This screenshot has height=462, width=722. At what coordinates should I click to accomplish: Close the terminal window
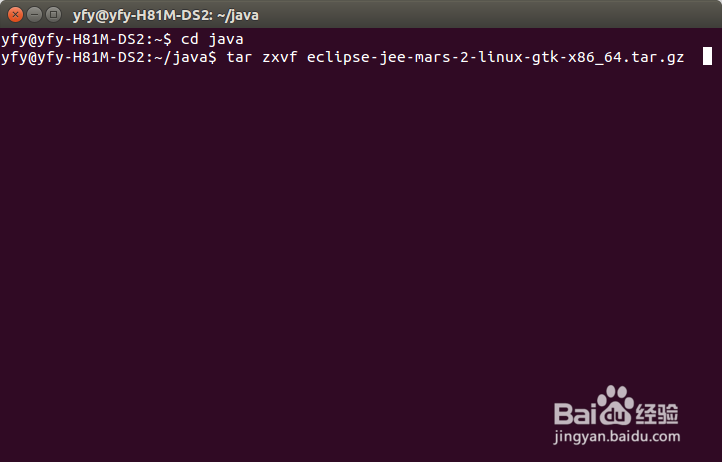point(15,15)
